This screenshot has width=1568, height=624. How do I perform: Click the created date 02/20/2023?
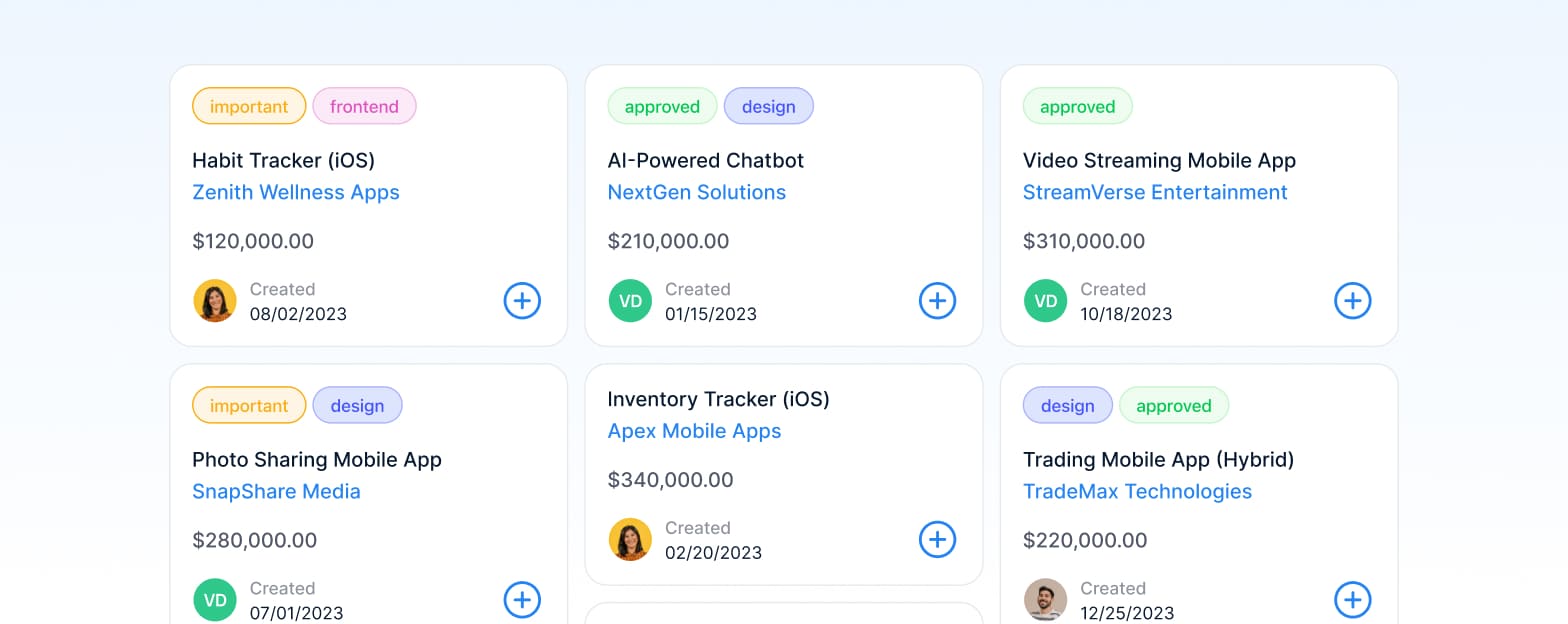pyautogui.click(x=713, y=553)
